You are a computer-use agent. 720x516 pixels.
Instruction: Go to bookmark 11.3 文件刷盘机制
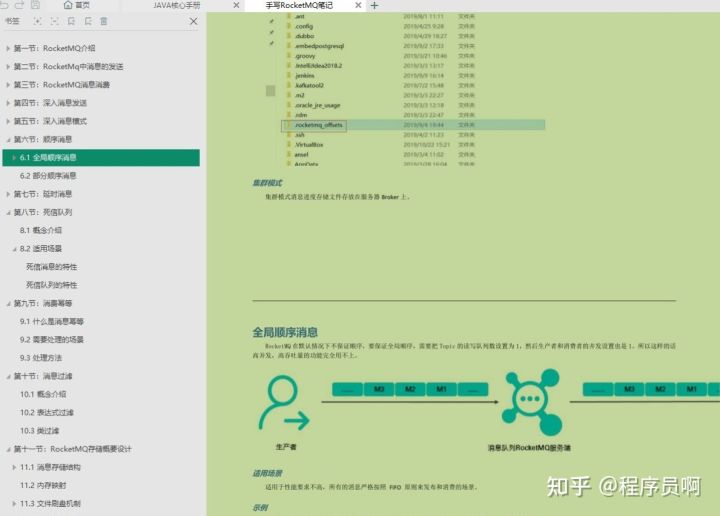[50, 504]
